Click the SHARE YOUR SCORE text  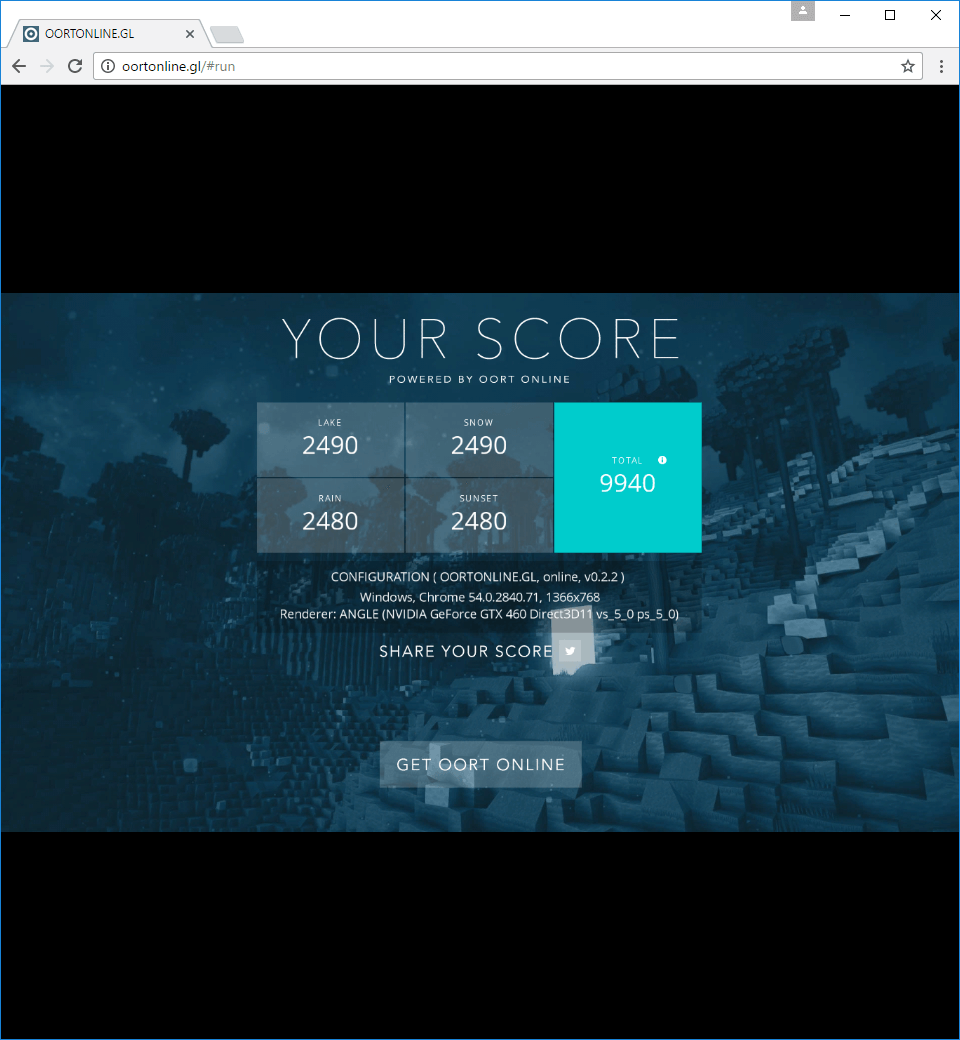click(466, 651)
